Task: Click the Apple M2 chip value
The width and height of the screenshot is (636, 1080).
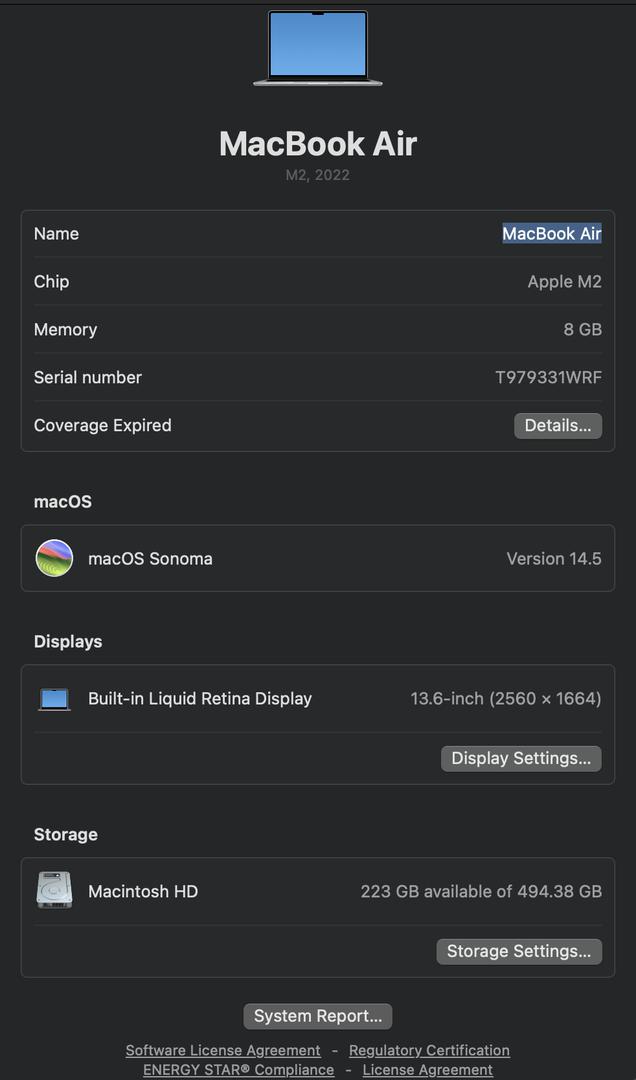Action: (x=564, y=282)
